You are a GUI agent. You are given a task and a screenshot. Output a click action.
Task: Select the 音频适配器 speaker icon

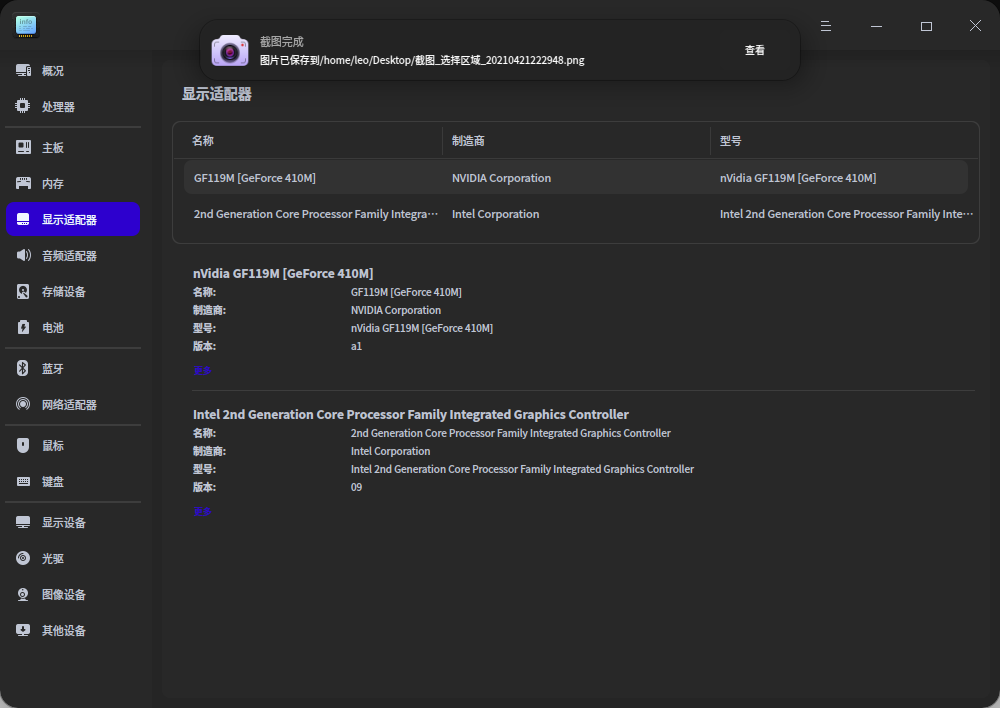coord(23,256)
